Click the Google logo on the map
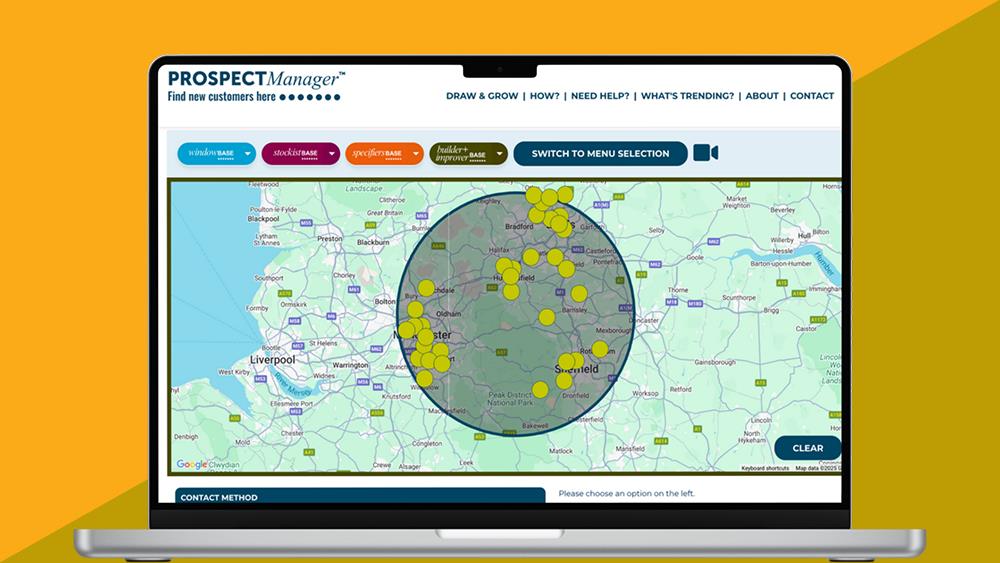The width and height of the screenshot is (1000, 563). 192,464
